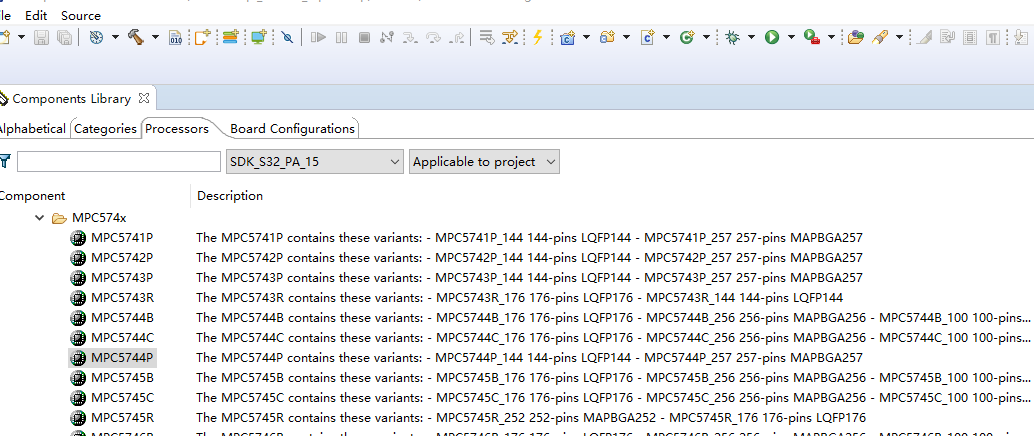Click the green new class icon
Viewport: 1034px width, 441px height.
687,38
